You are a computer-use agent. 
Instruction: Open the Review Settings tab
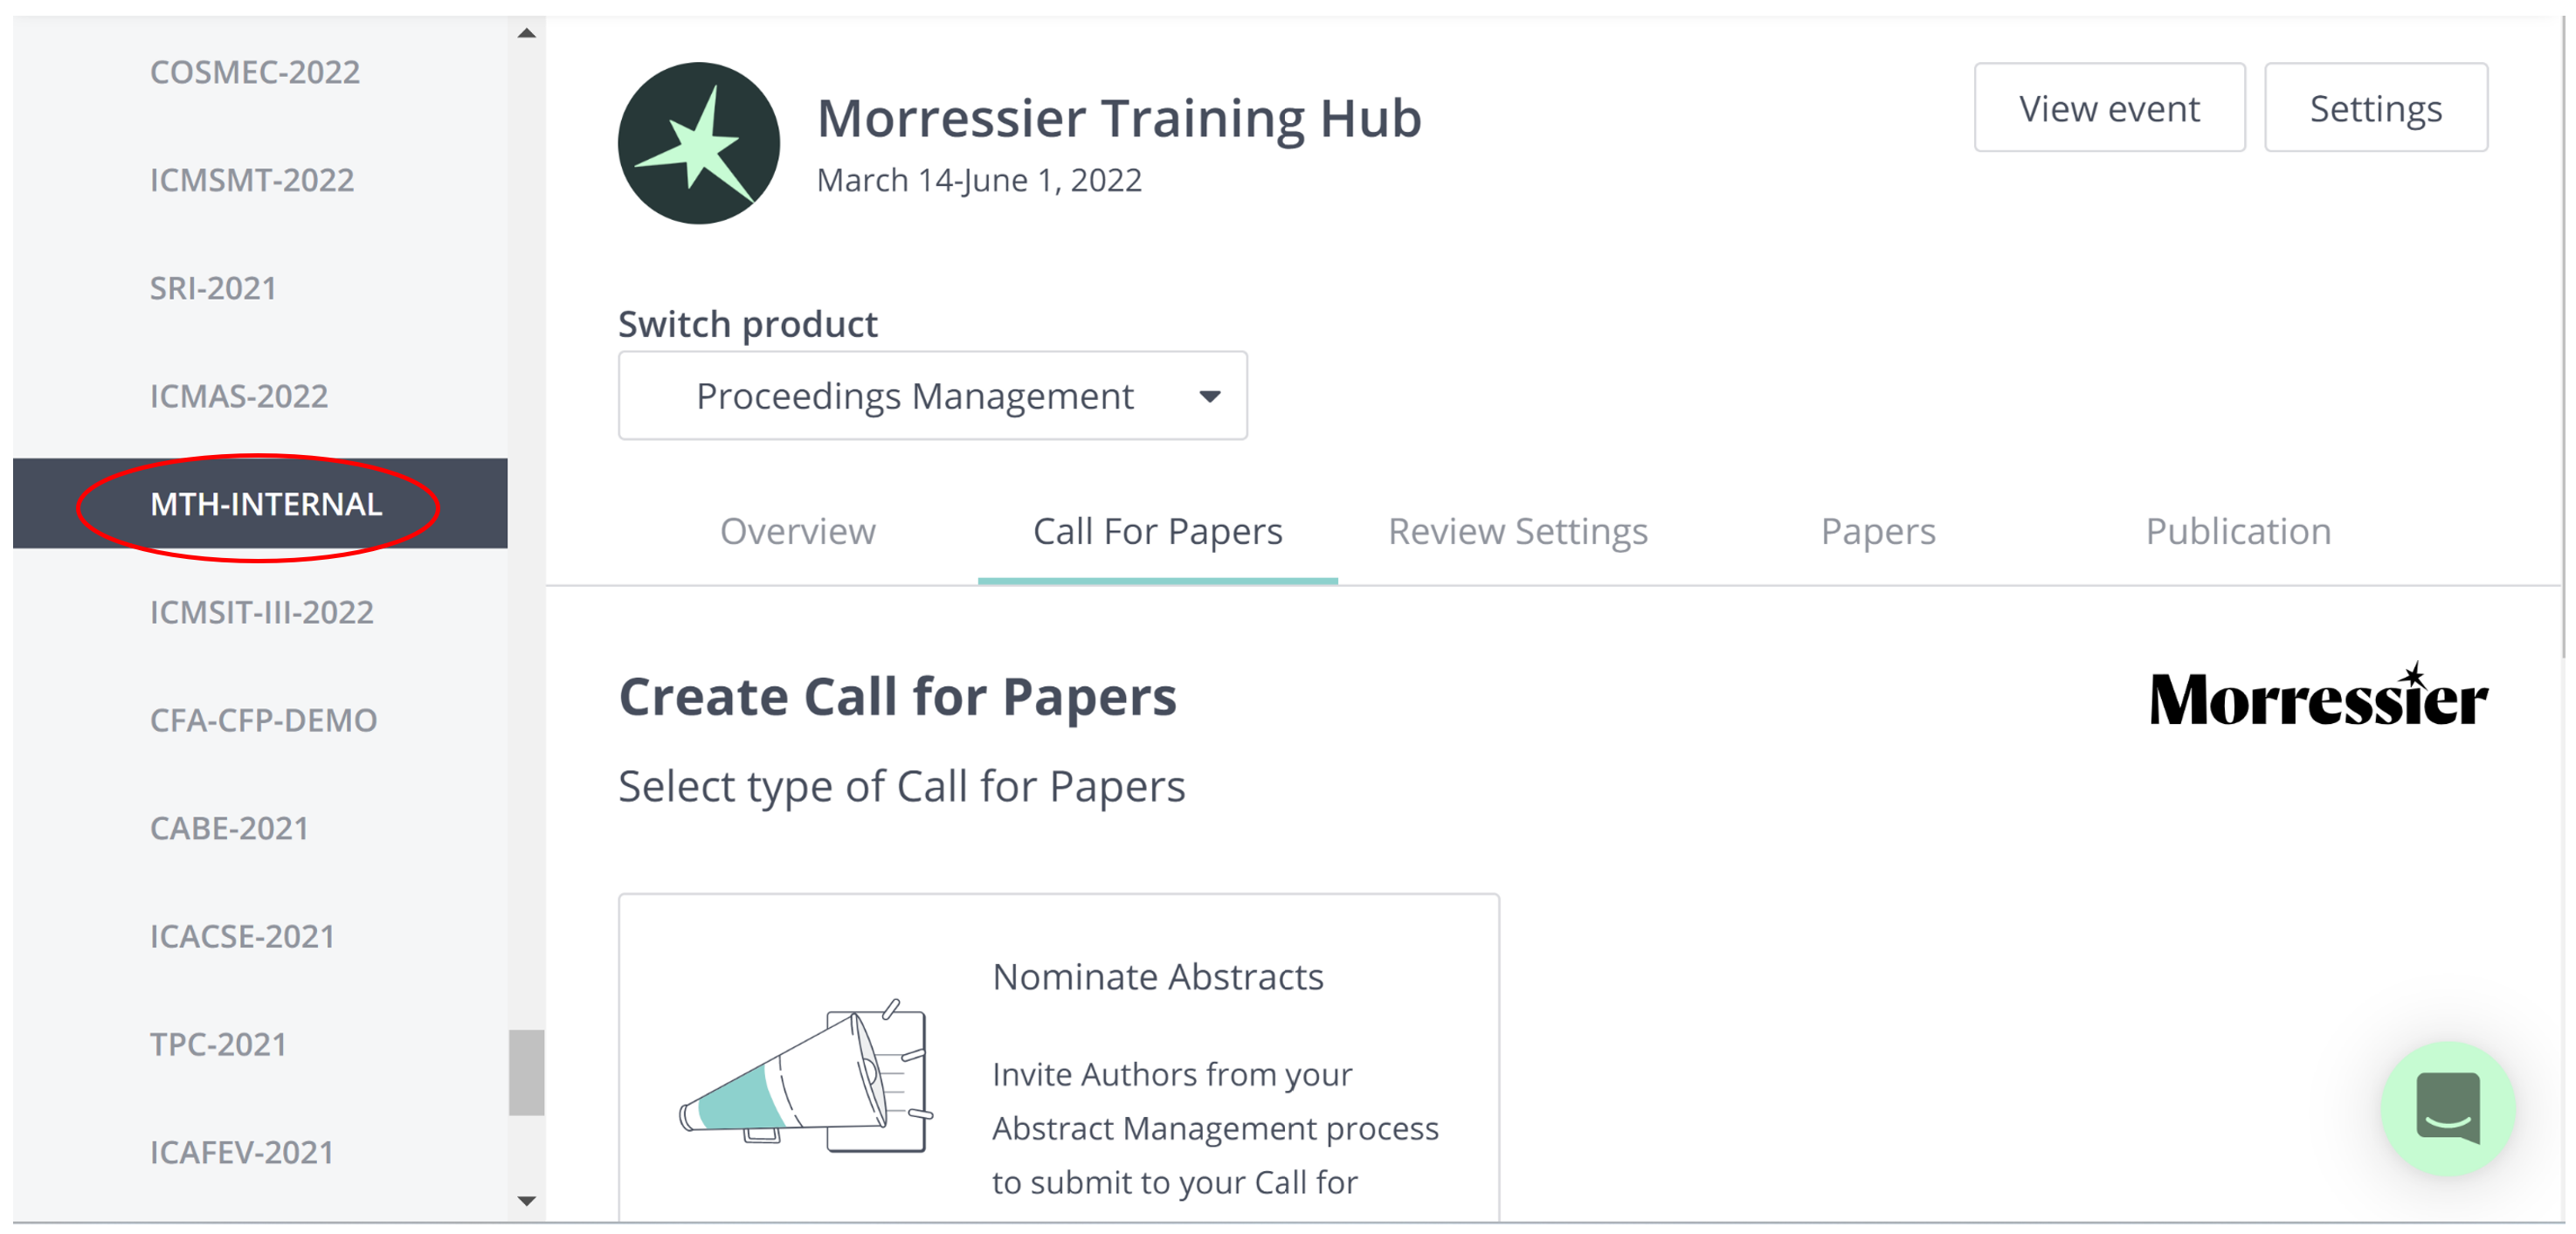point(1517,531)
